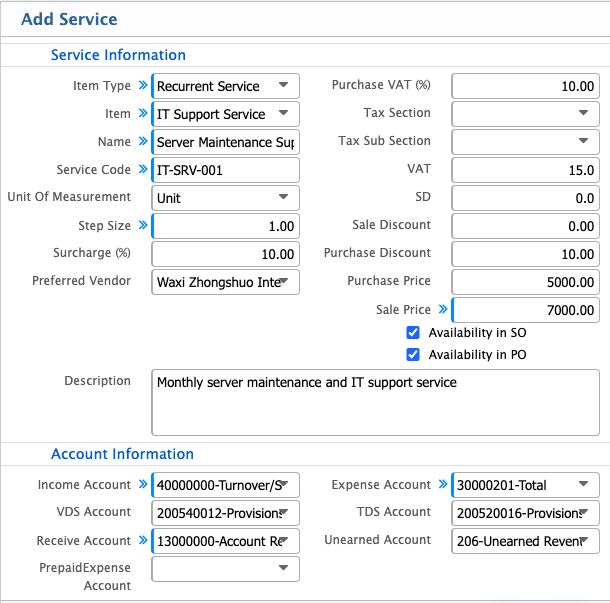Click the VAT field showing 15.0
610x603 pixels.
526,170
